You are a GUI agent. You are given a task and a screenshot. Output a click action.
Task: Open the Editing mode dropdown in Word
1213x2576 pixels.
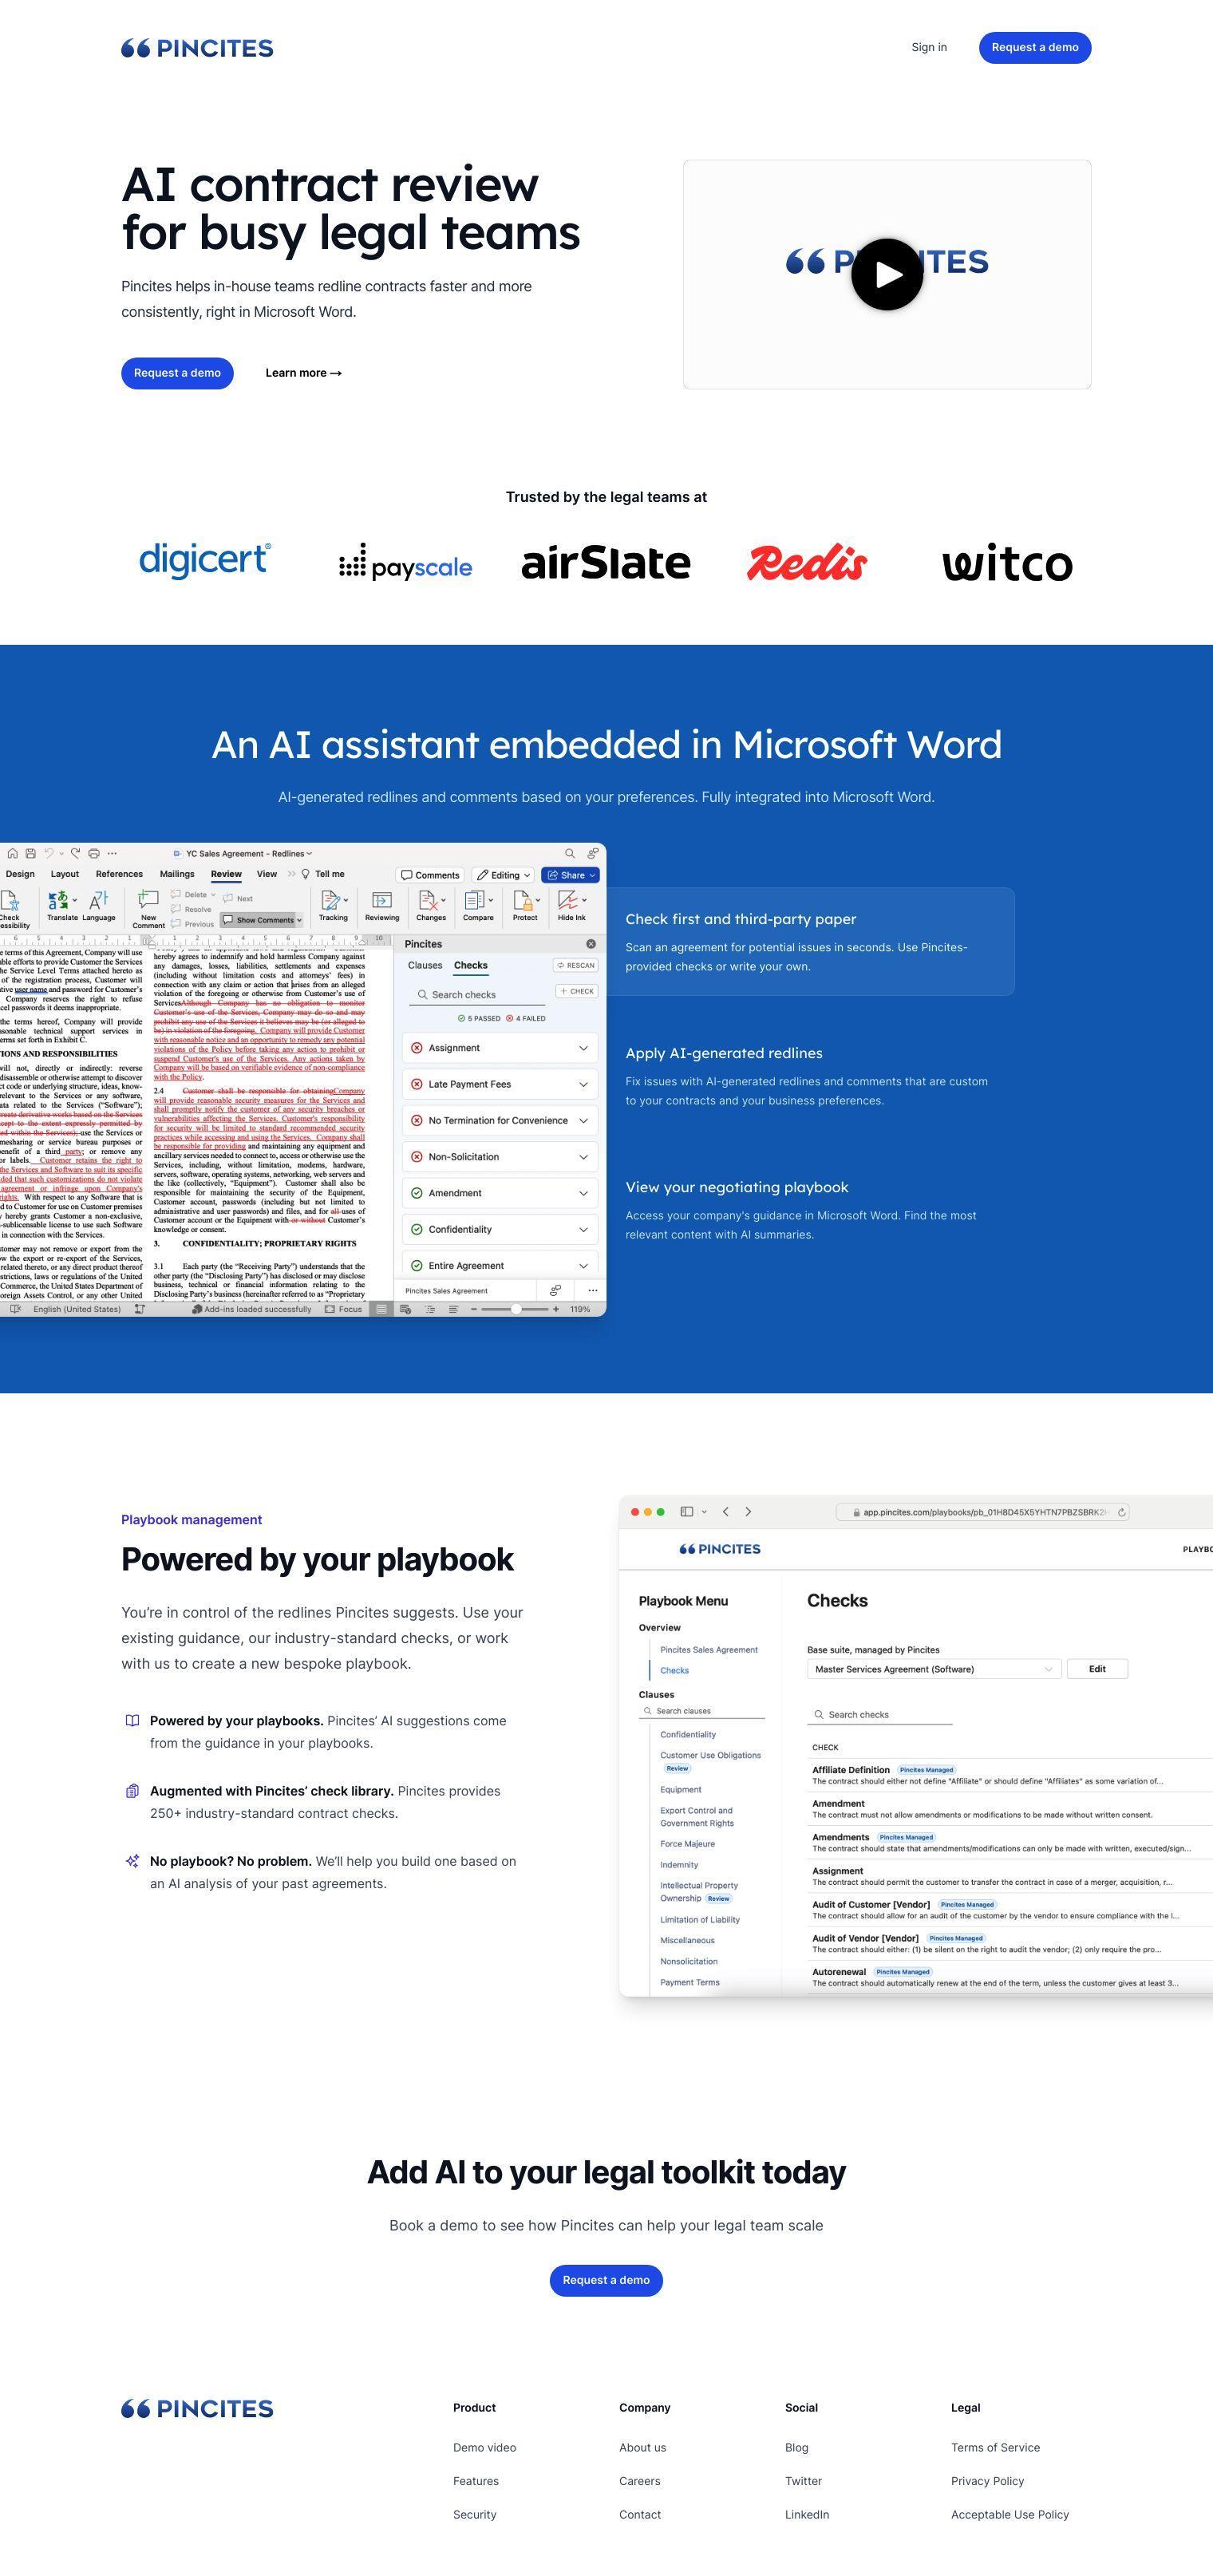[503, 875]
